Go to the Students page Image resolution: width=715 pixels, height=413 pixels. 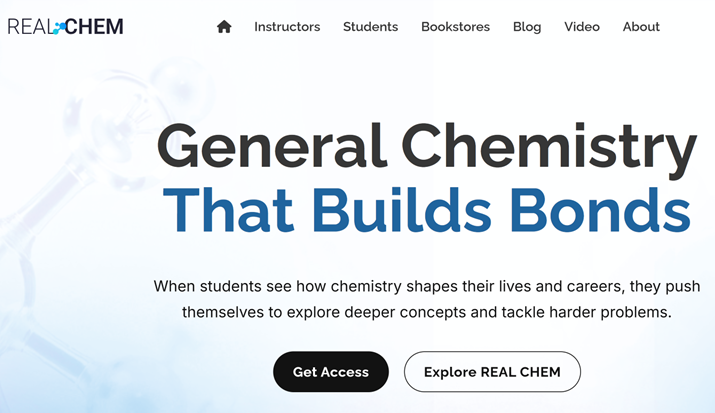click(x=370, y=27)
